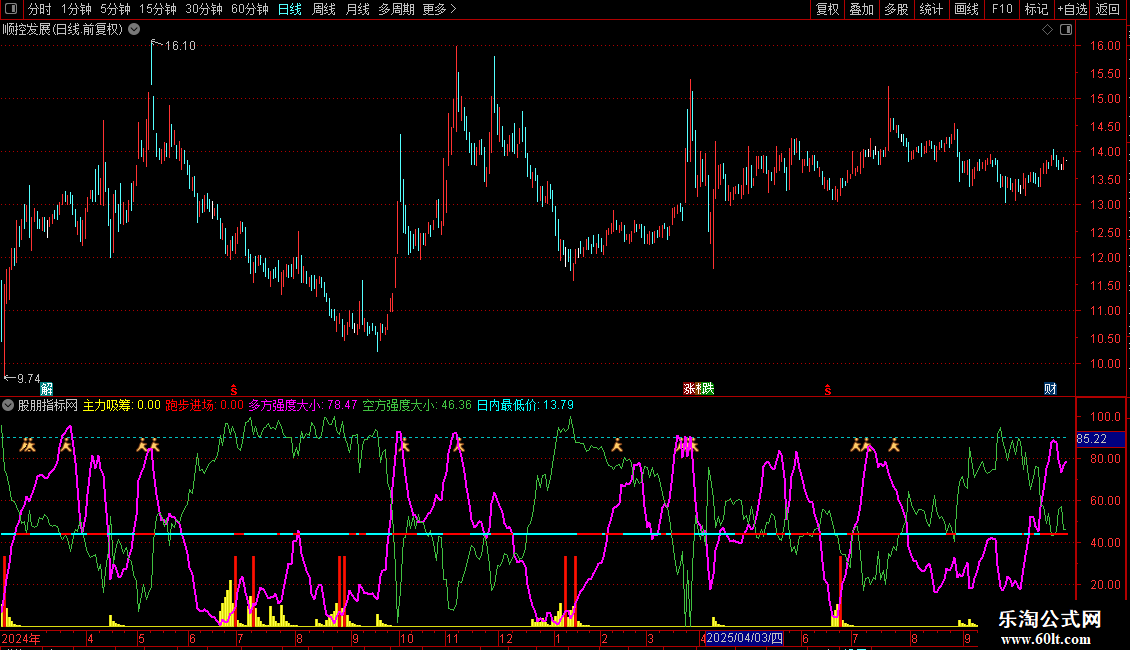Toggle 复权 price adjustment

[x=827, y=9]
